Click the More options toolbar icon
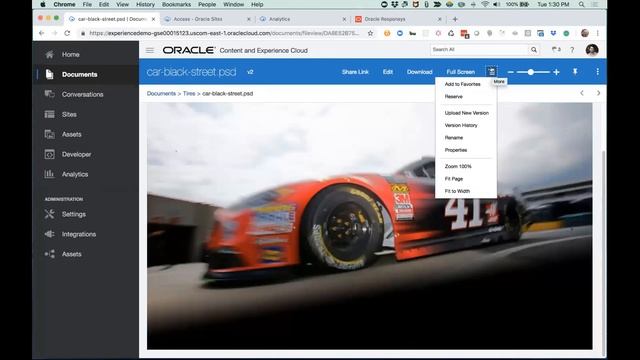 click(x=491, y=71)
